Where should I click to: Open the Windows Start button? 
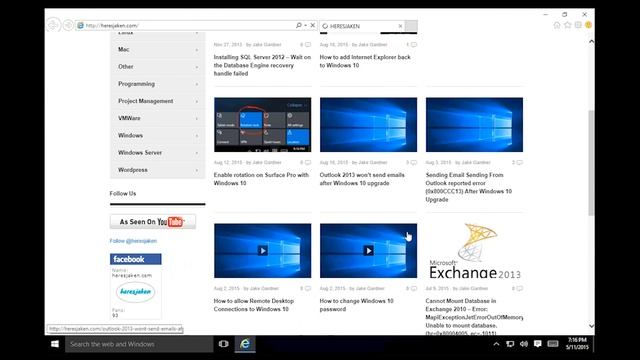pos(55,344)
